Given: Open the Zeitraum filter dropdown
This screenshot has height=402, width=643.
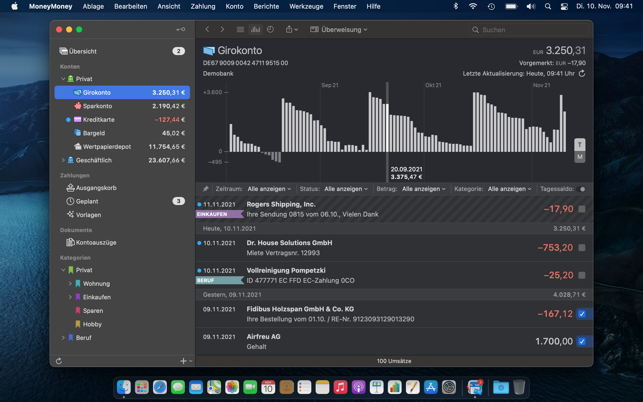Looking at the screenshot, I should click(x=269, y=189).
